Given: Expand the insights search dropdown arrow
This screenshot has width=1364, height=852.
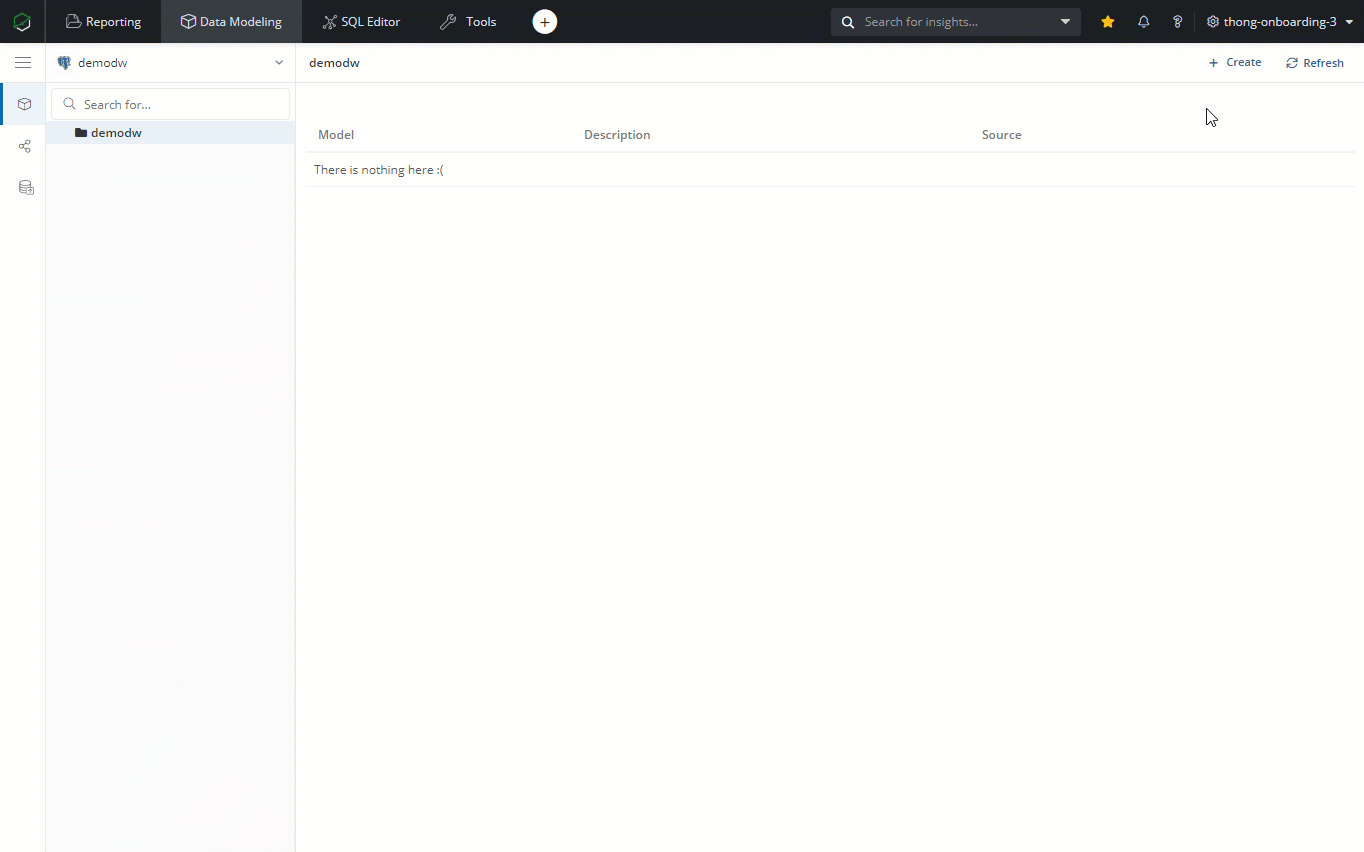Looking at the screenshot, I should tap(1065, 21).
